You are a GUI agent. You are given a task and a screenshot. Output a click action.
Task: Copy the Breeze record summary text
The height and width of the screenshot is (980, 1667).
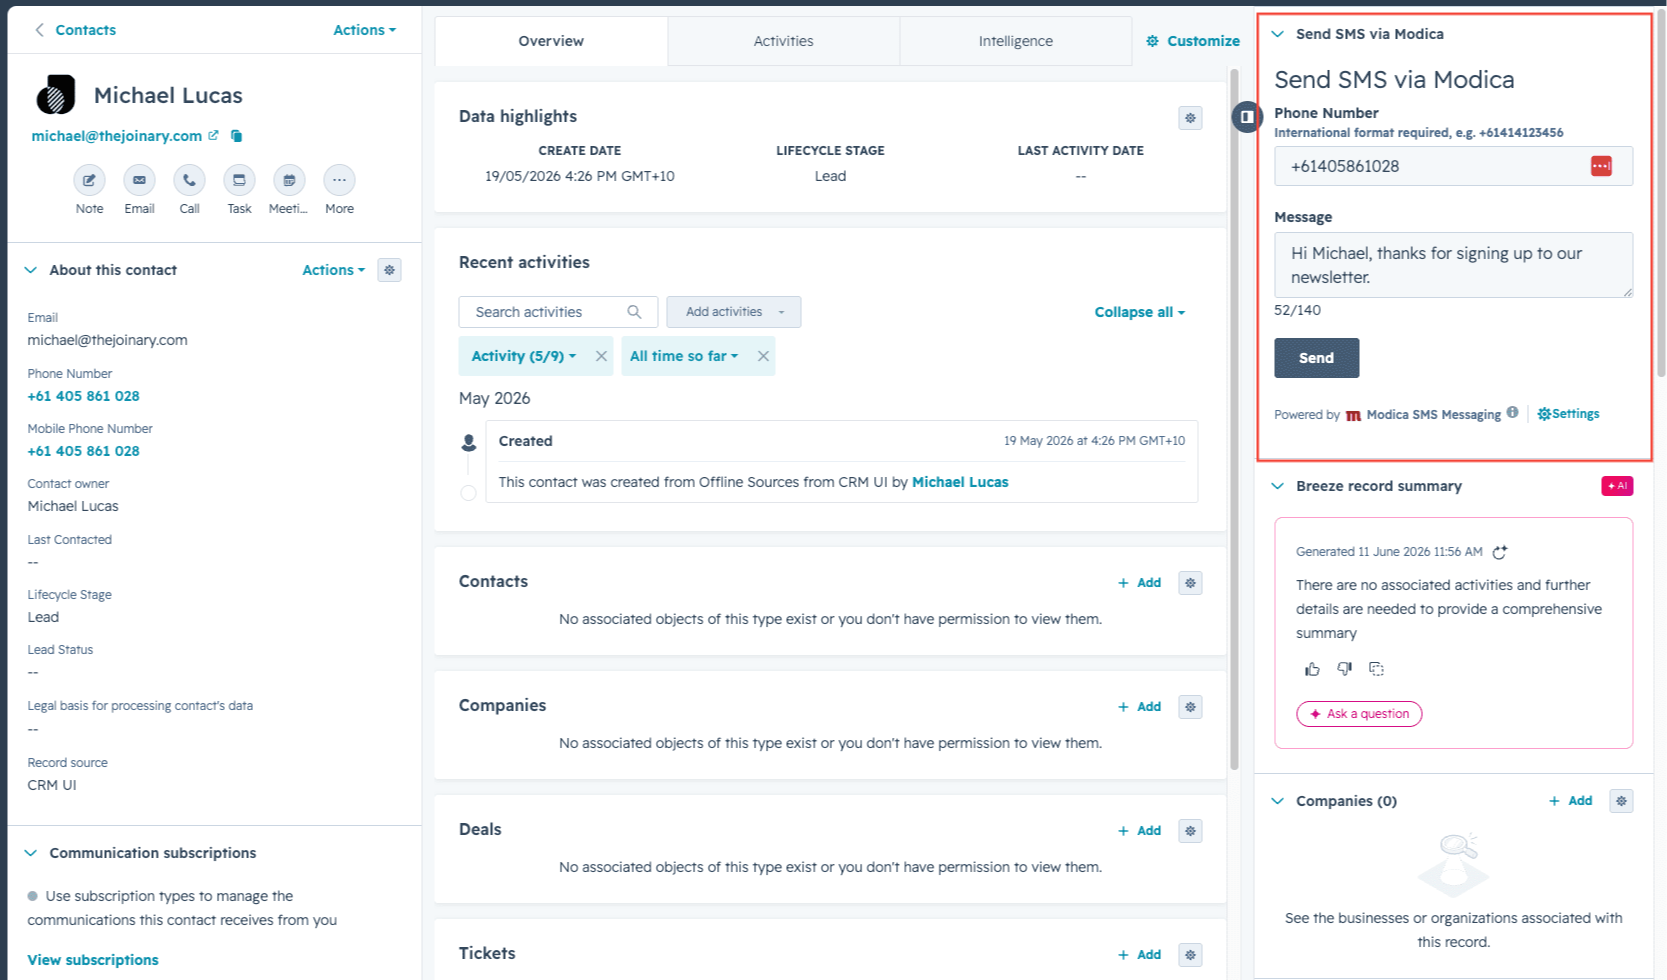[x=1376, y=669]
